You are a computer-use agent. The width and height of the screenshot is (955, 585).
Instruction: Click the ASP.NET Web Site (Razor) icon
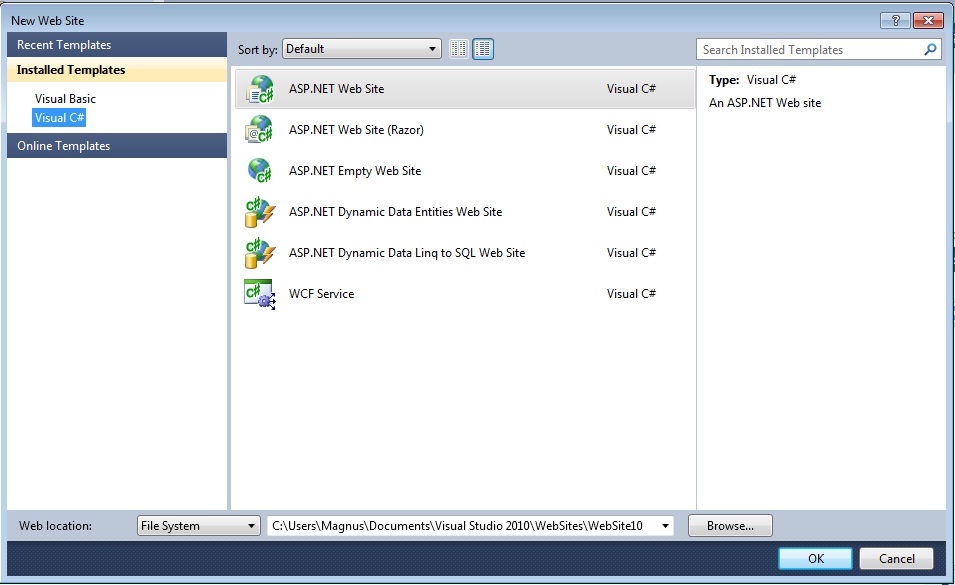[x=260, y=130]
